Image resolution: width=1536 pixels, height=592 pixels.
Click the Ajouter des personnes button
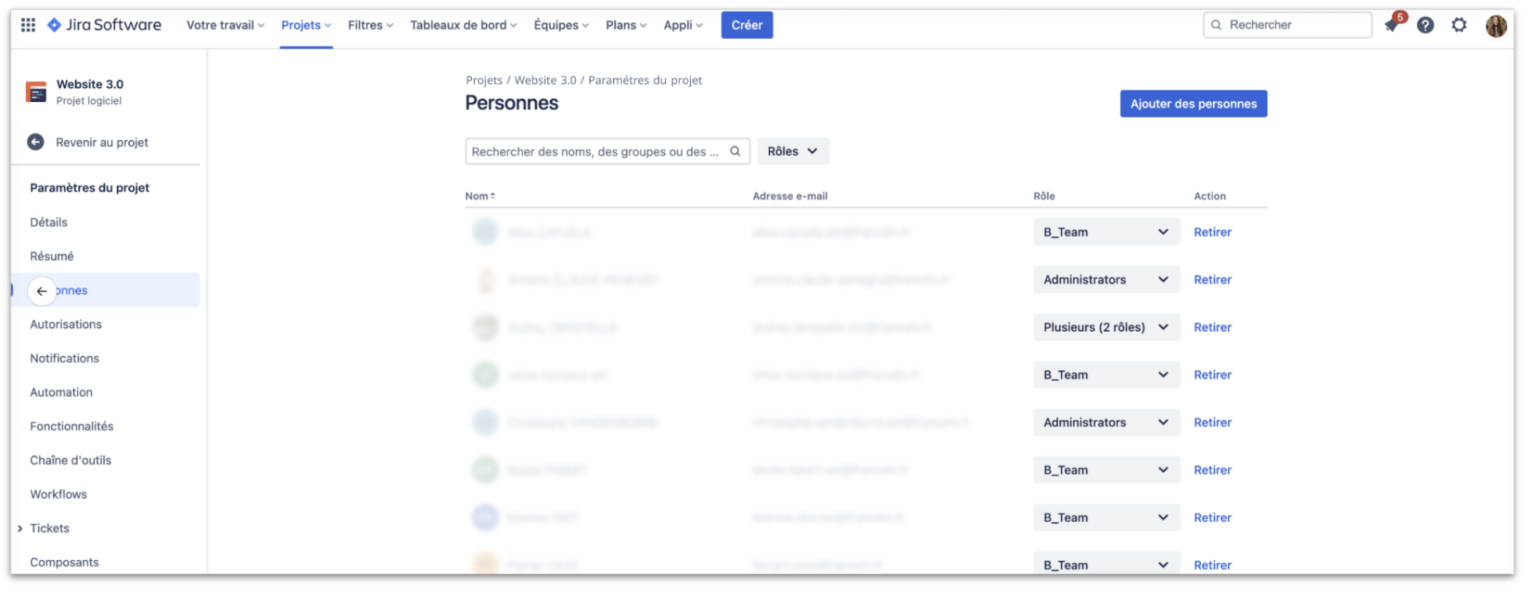[1193, 103]
